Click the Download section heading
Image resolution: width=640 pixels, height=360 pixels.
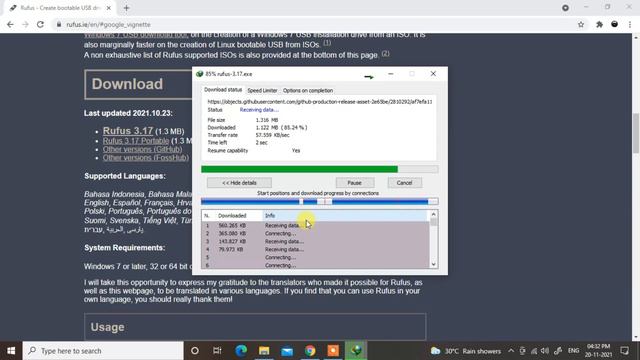click(127, 84)
